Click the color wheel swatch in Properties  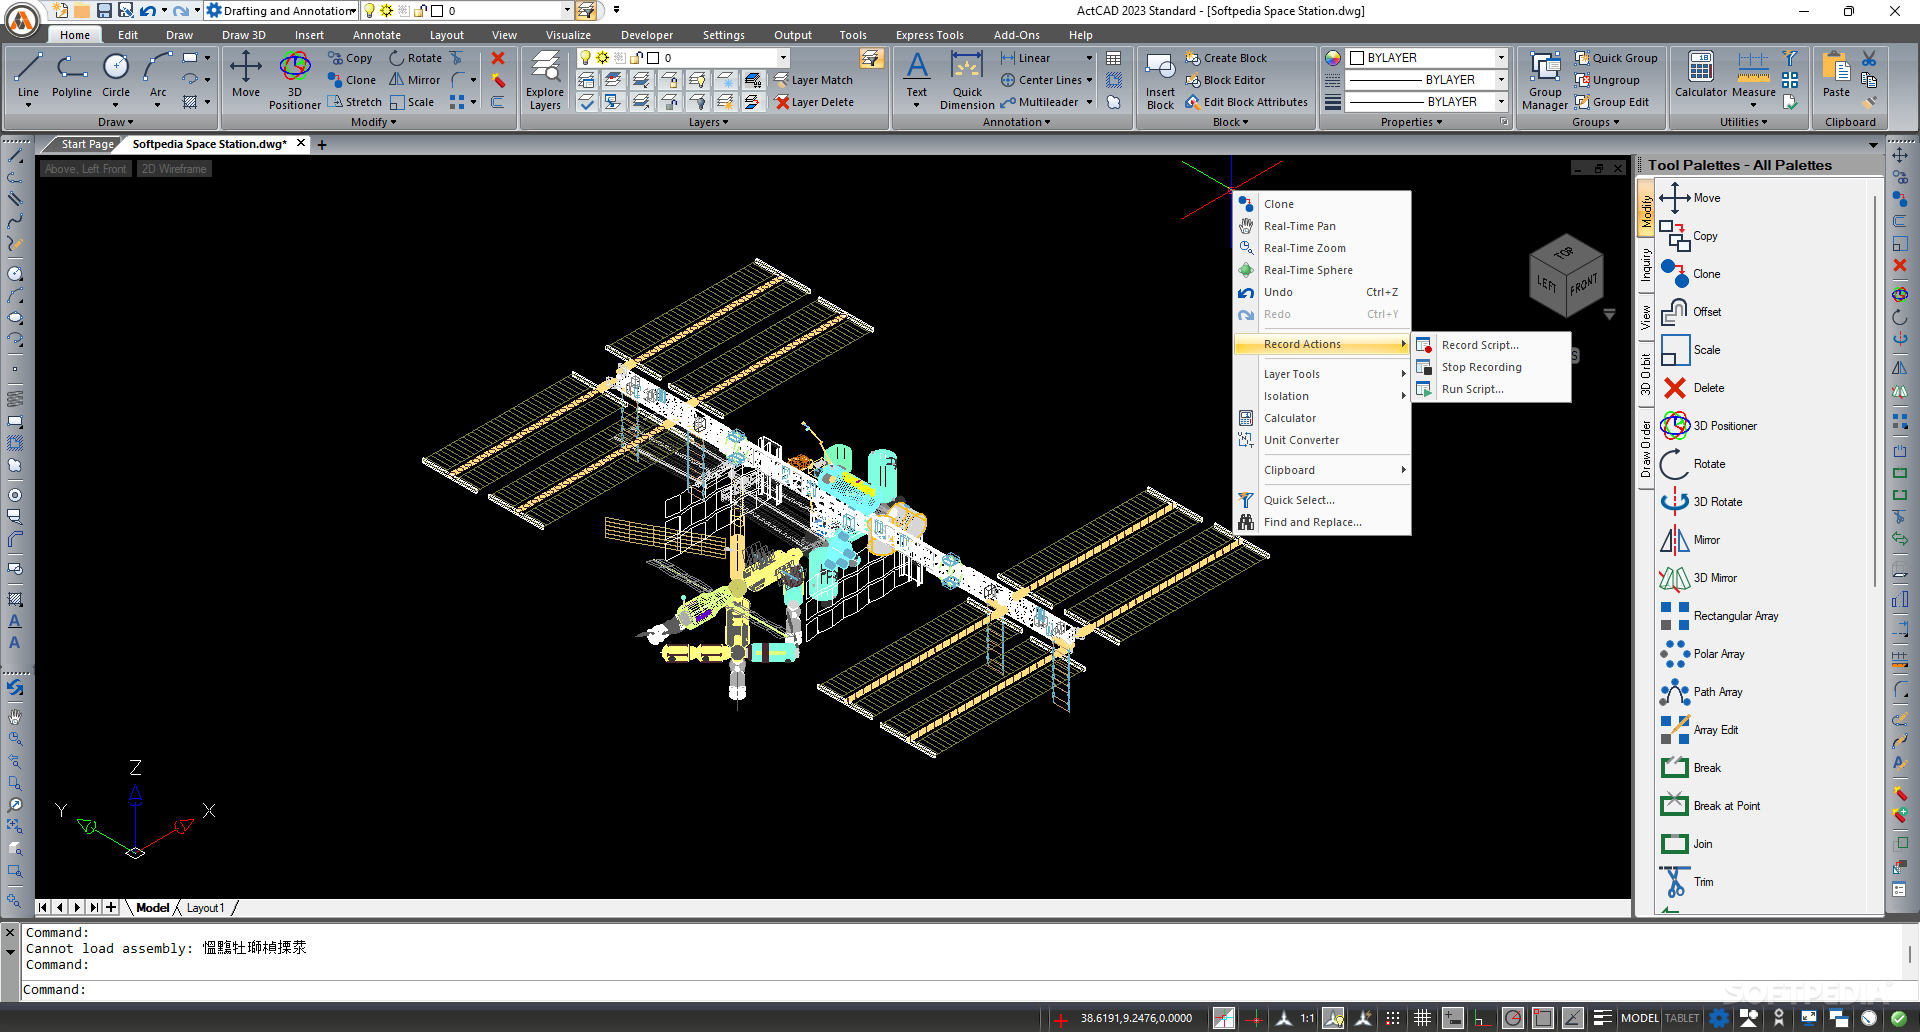point(1332,58)
